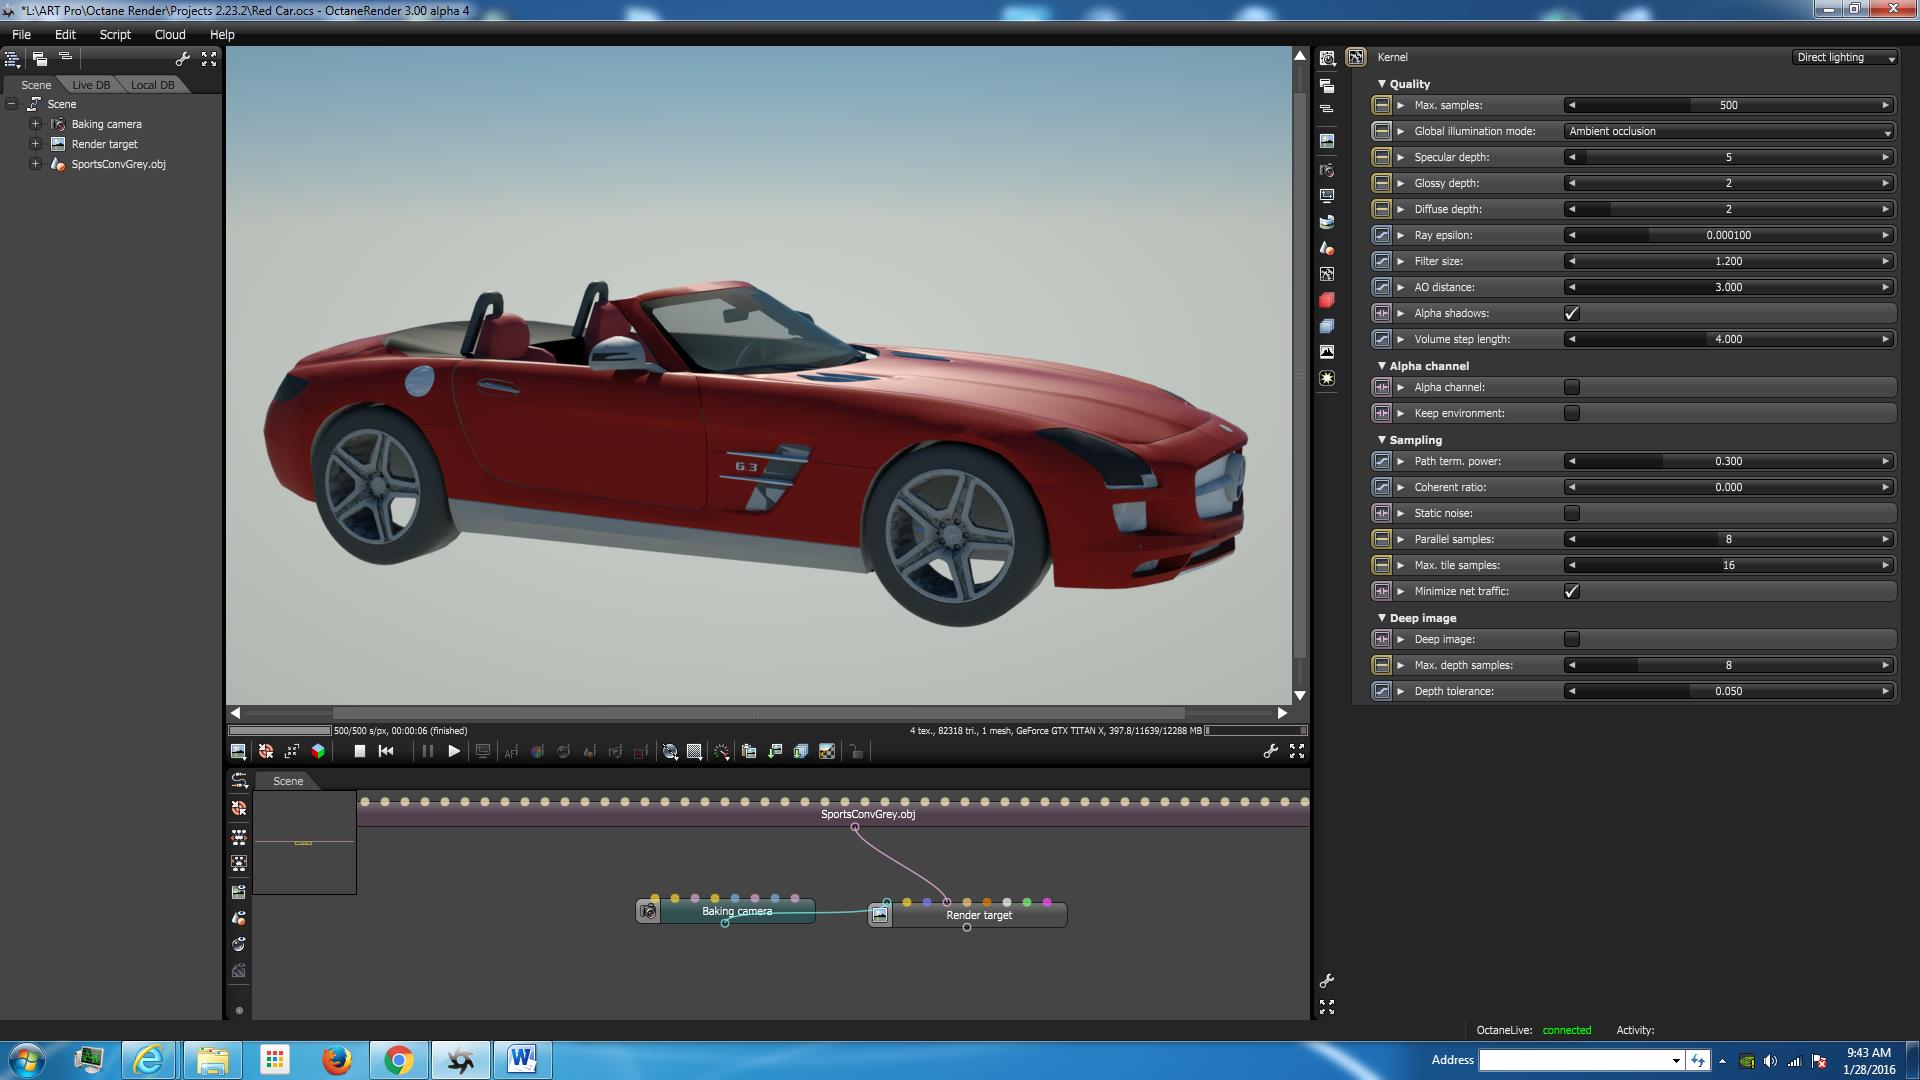The height and width of the screenshot is (1080, 1920).
Task: Enable the Static noise checkbox
Action: click(1571, 513)
